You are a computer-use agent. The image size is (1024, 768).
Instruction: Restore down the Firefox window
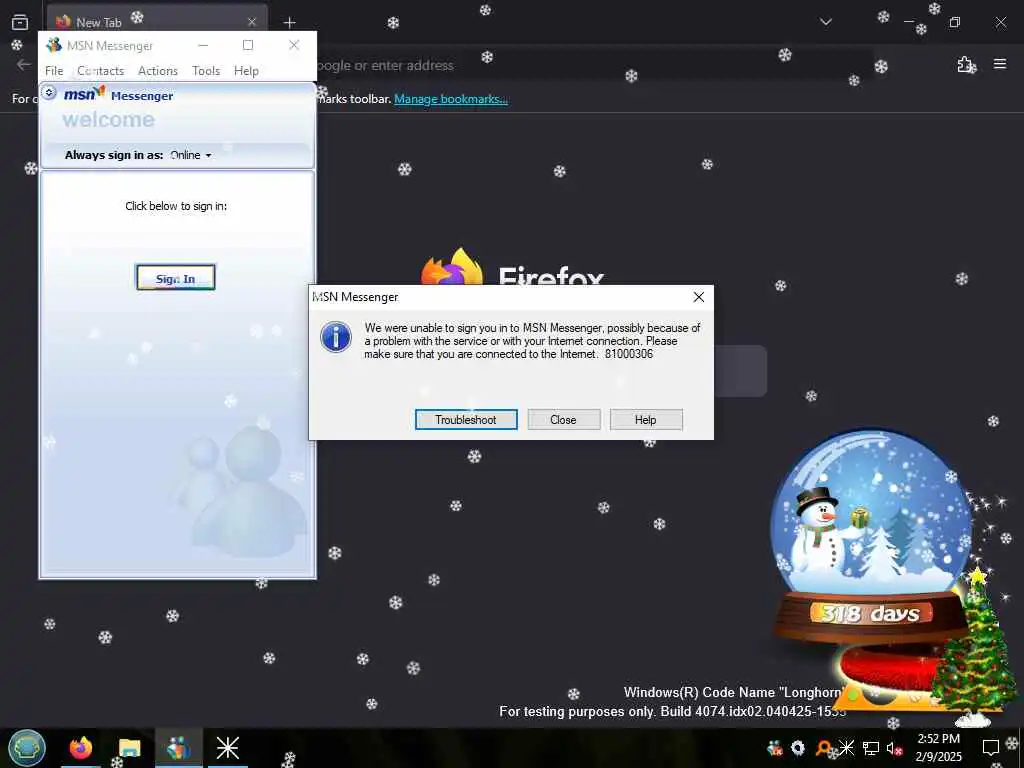[955, 22]
